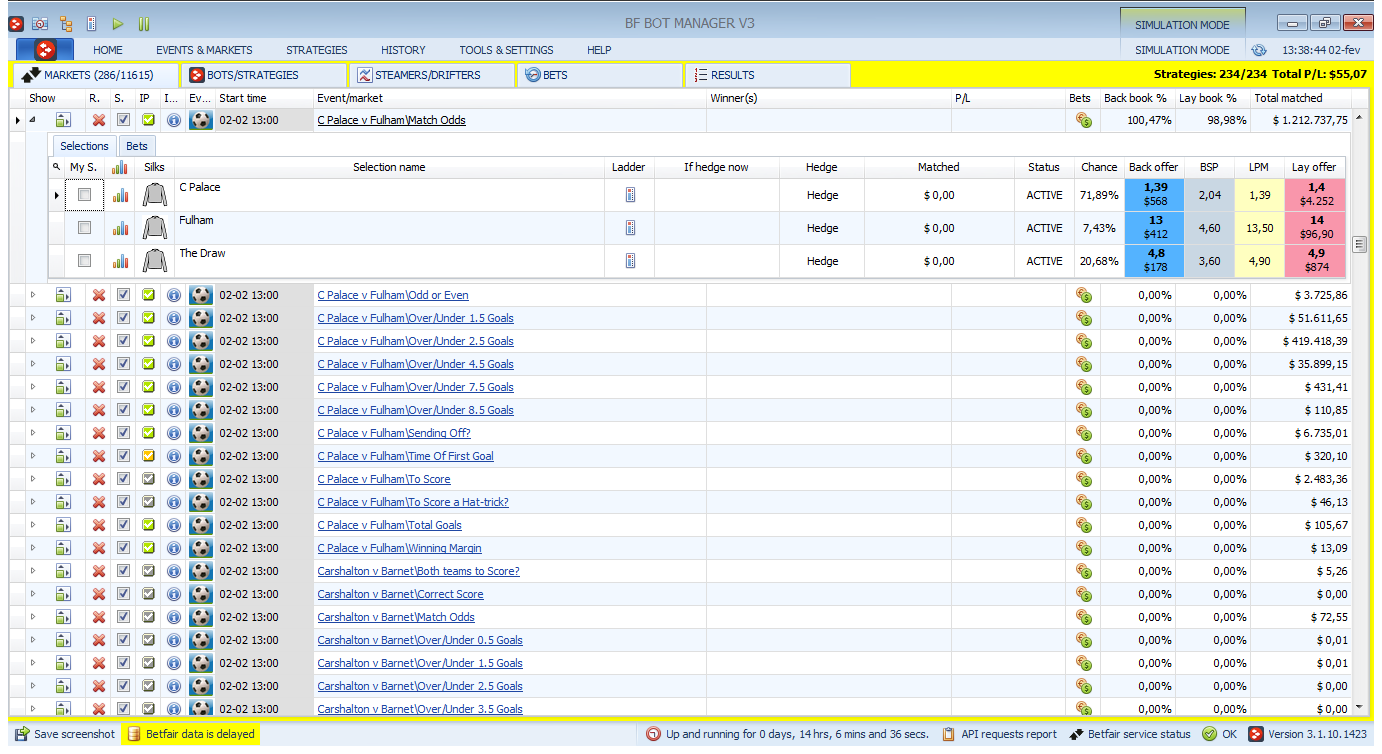Expand the Sending Off market row
Viewport: 1382px width, 754px height.
(32, 433)
